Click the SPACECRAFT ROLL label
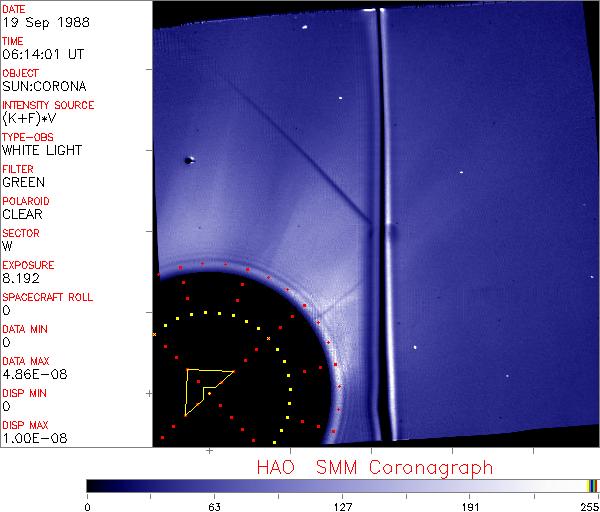 click(x=47, y=297)
